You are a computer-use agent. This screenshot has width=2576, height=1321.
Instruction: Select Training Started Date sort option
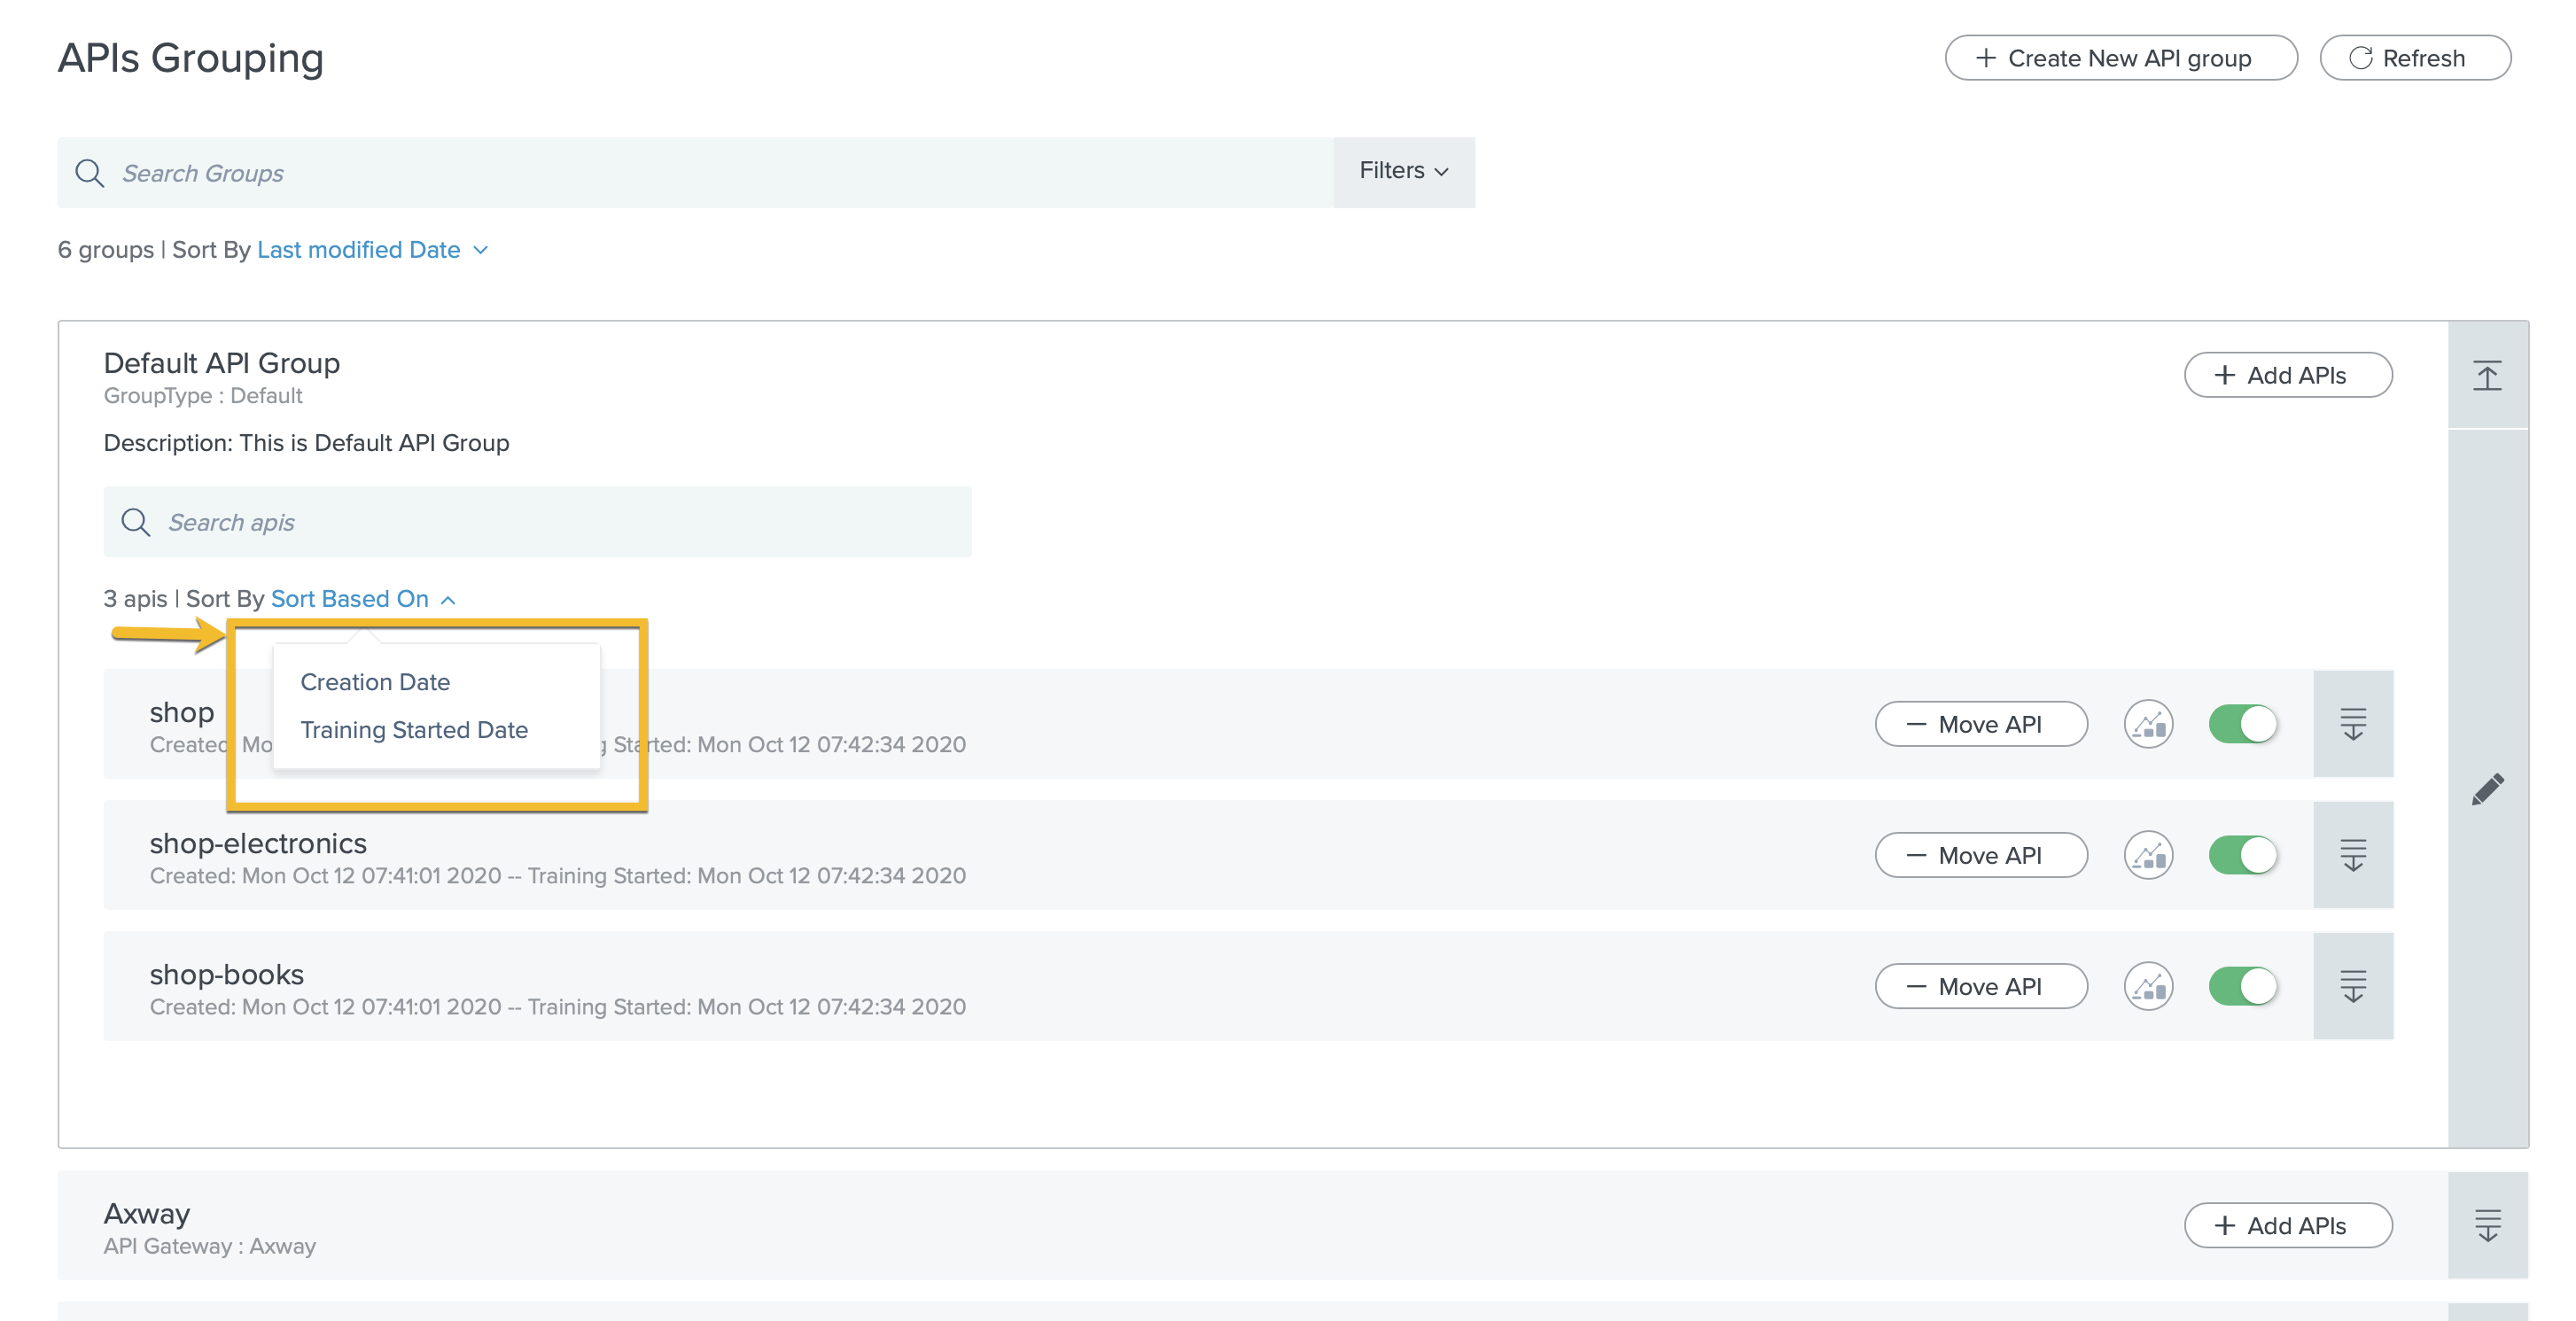point(415,728)
